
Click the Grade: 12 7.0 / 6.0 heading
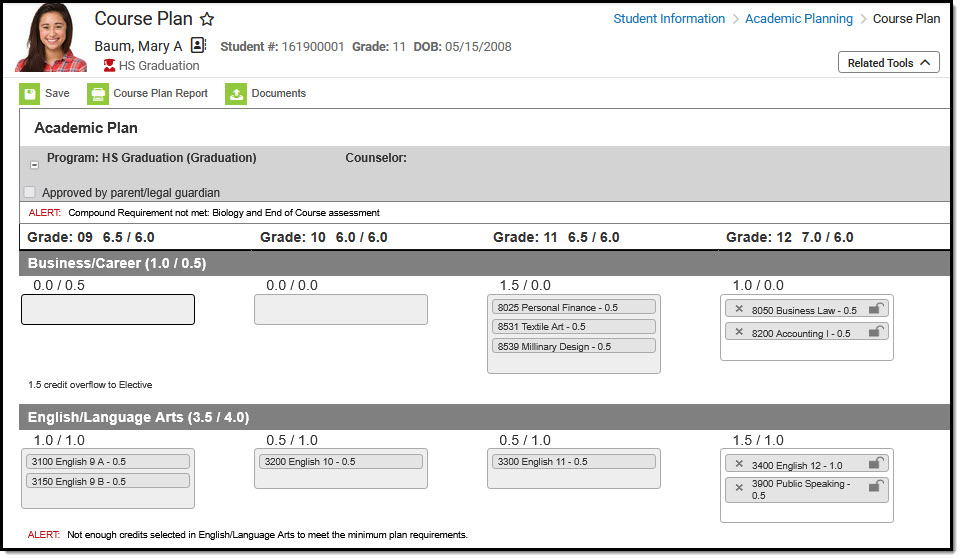[x=789, y=237]
